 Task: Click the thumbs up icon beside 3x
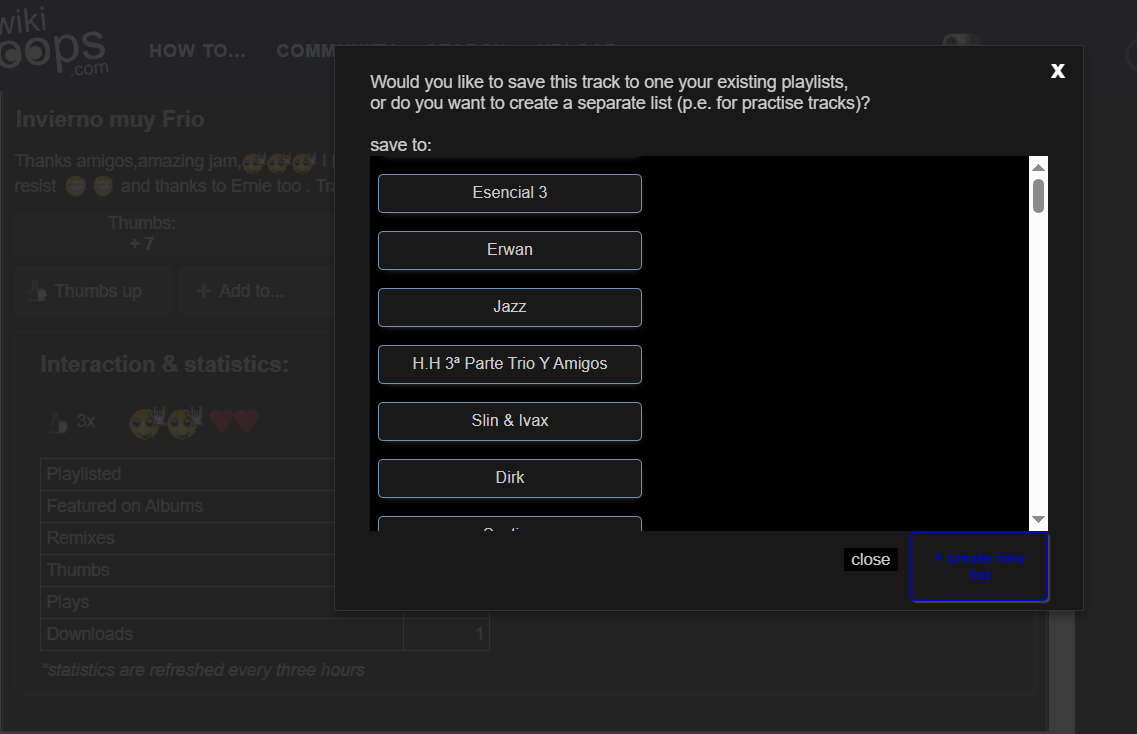tap(57, 423)
